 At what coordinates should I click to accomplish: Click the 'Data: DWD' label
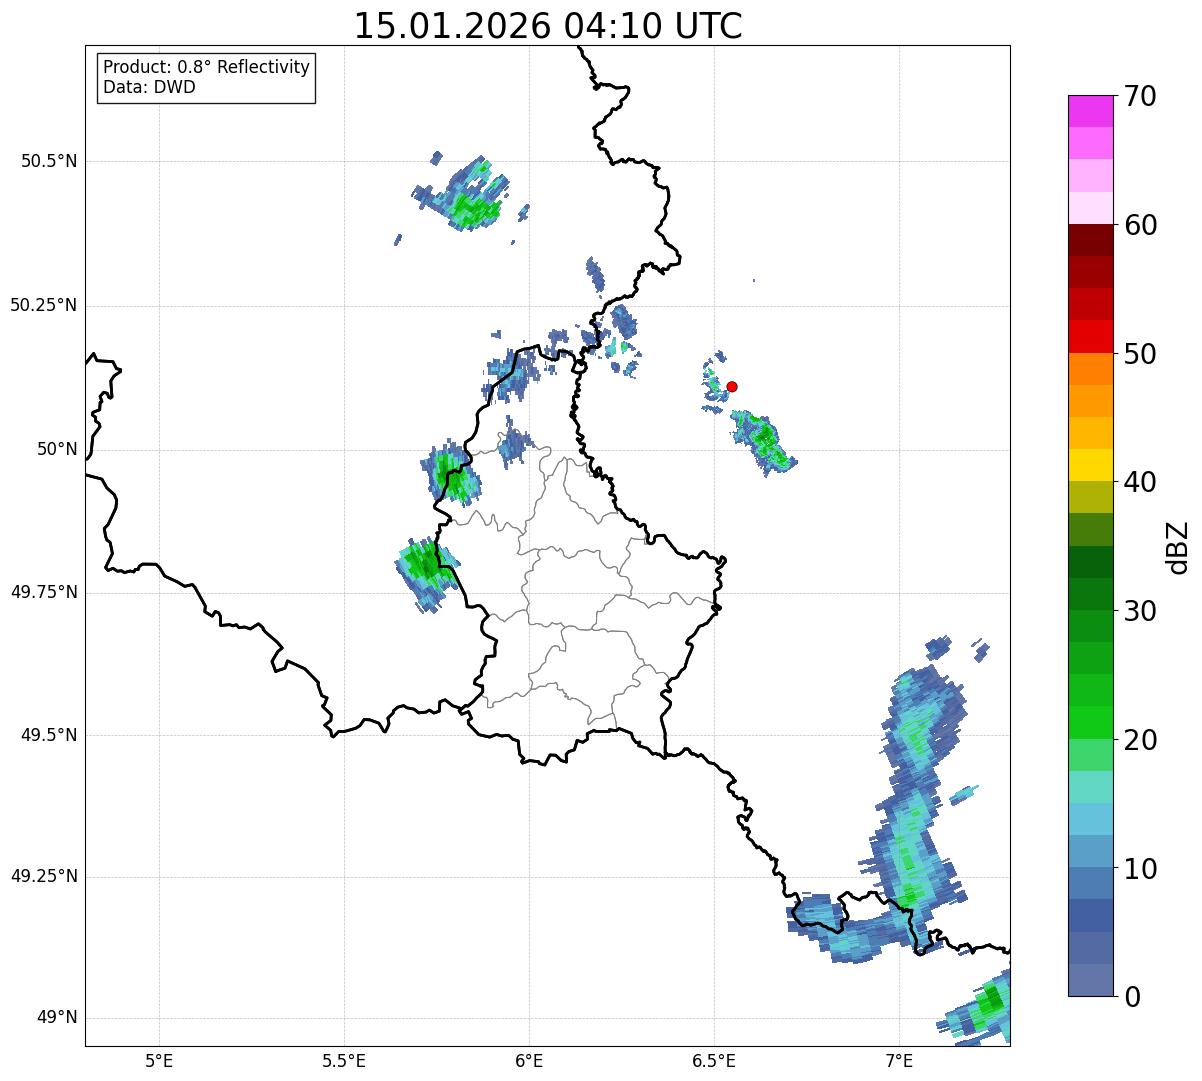(x=150, y=87)
